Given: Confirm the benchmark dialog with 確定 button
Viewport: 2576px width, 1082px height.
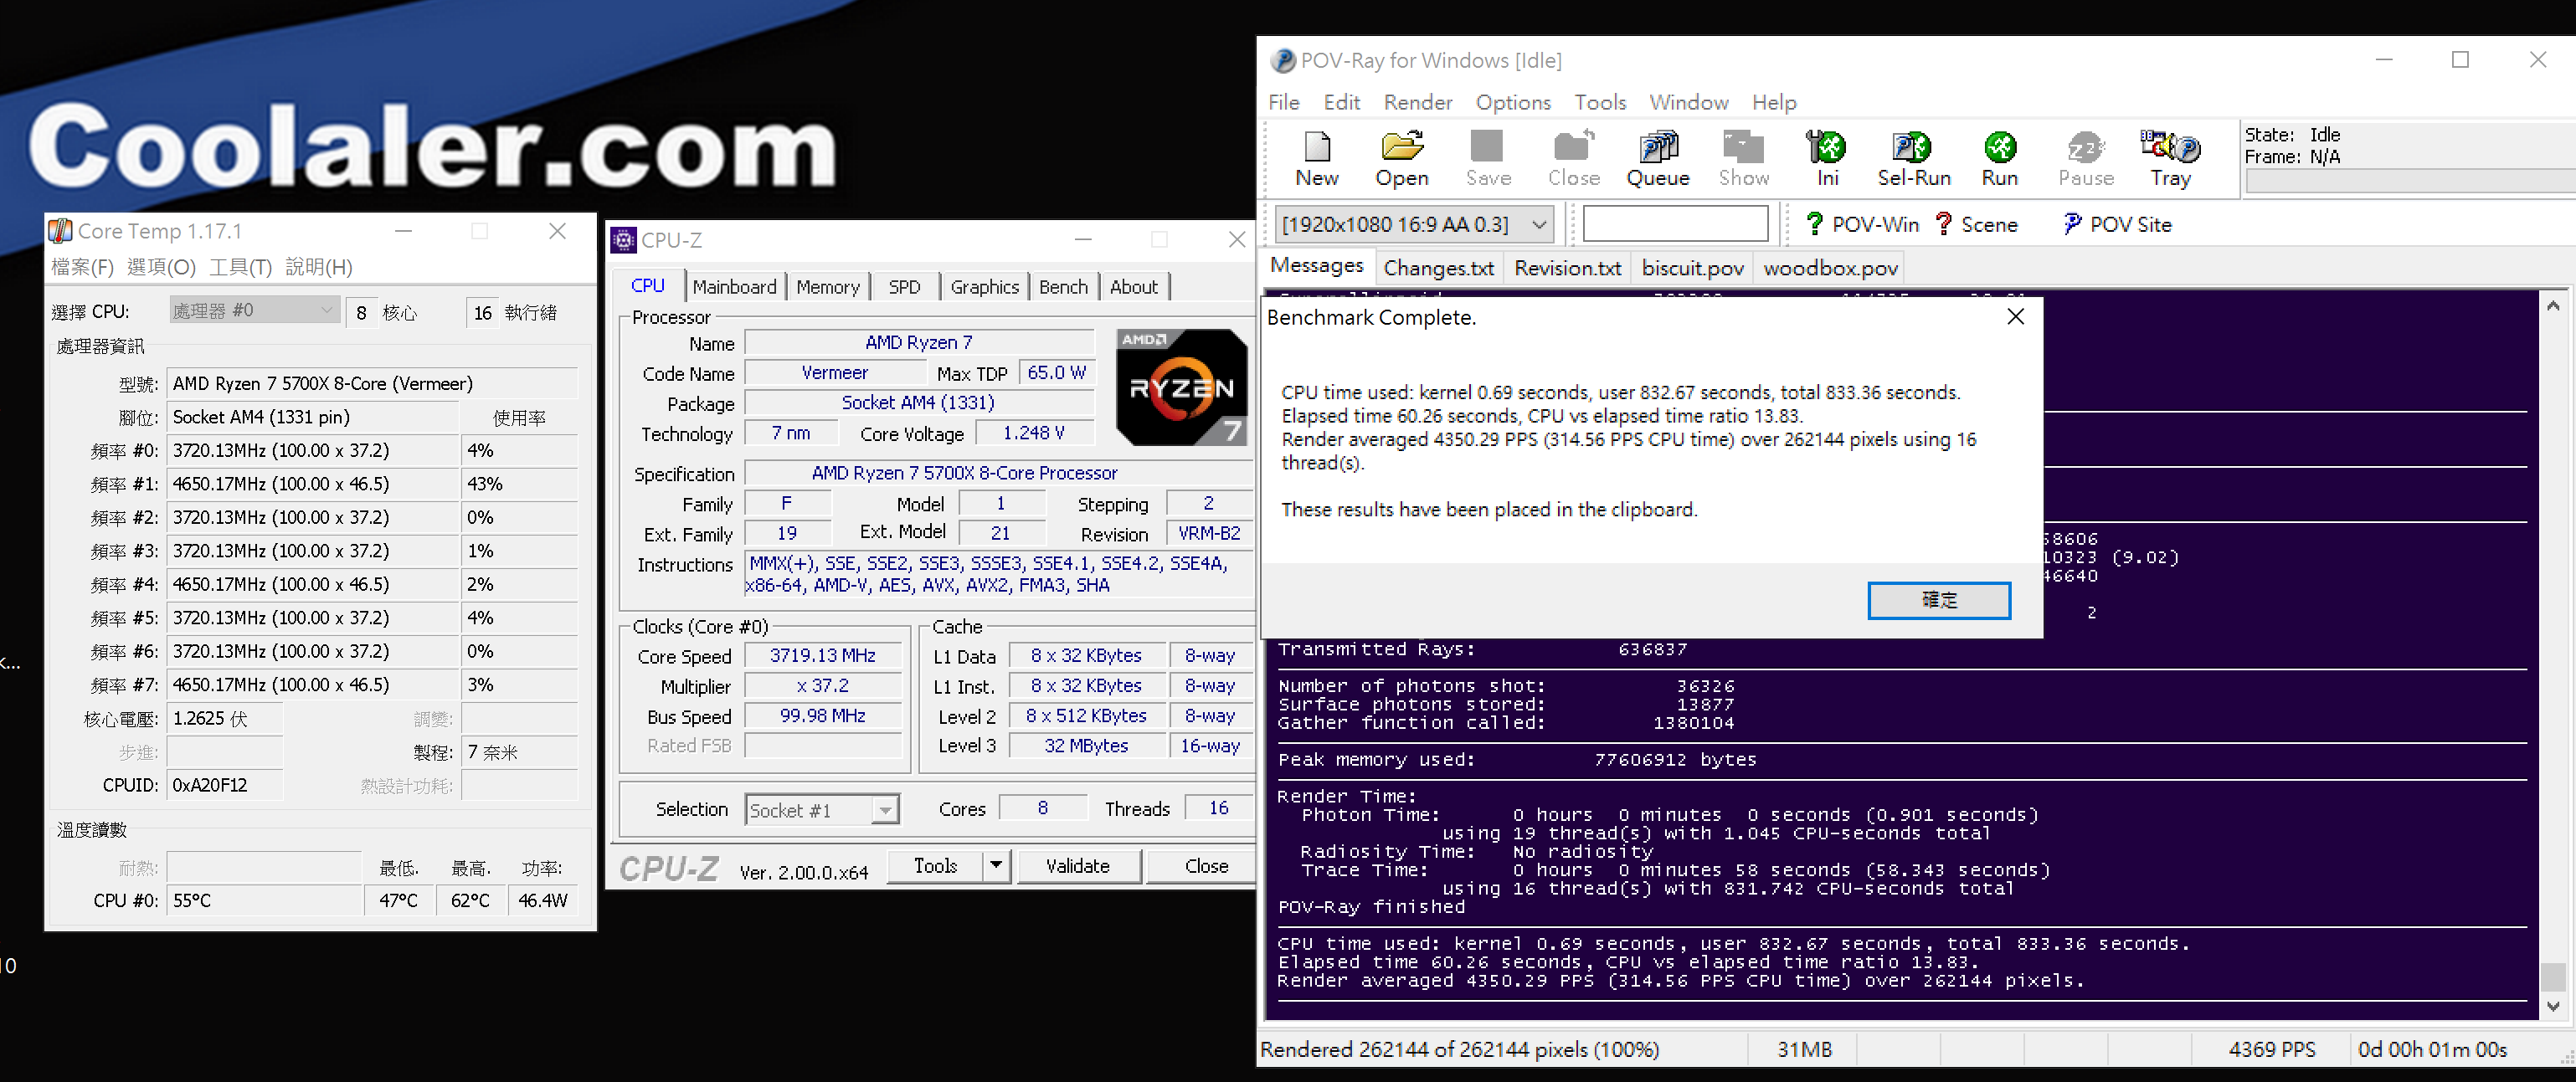Looking at the screenshot, I should (x=1938, y=600).
